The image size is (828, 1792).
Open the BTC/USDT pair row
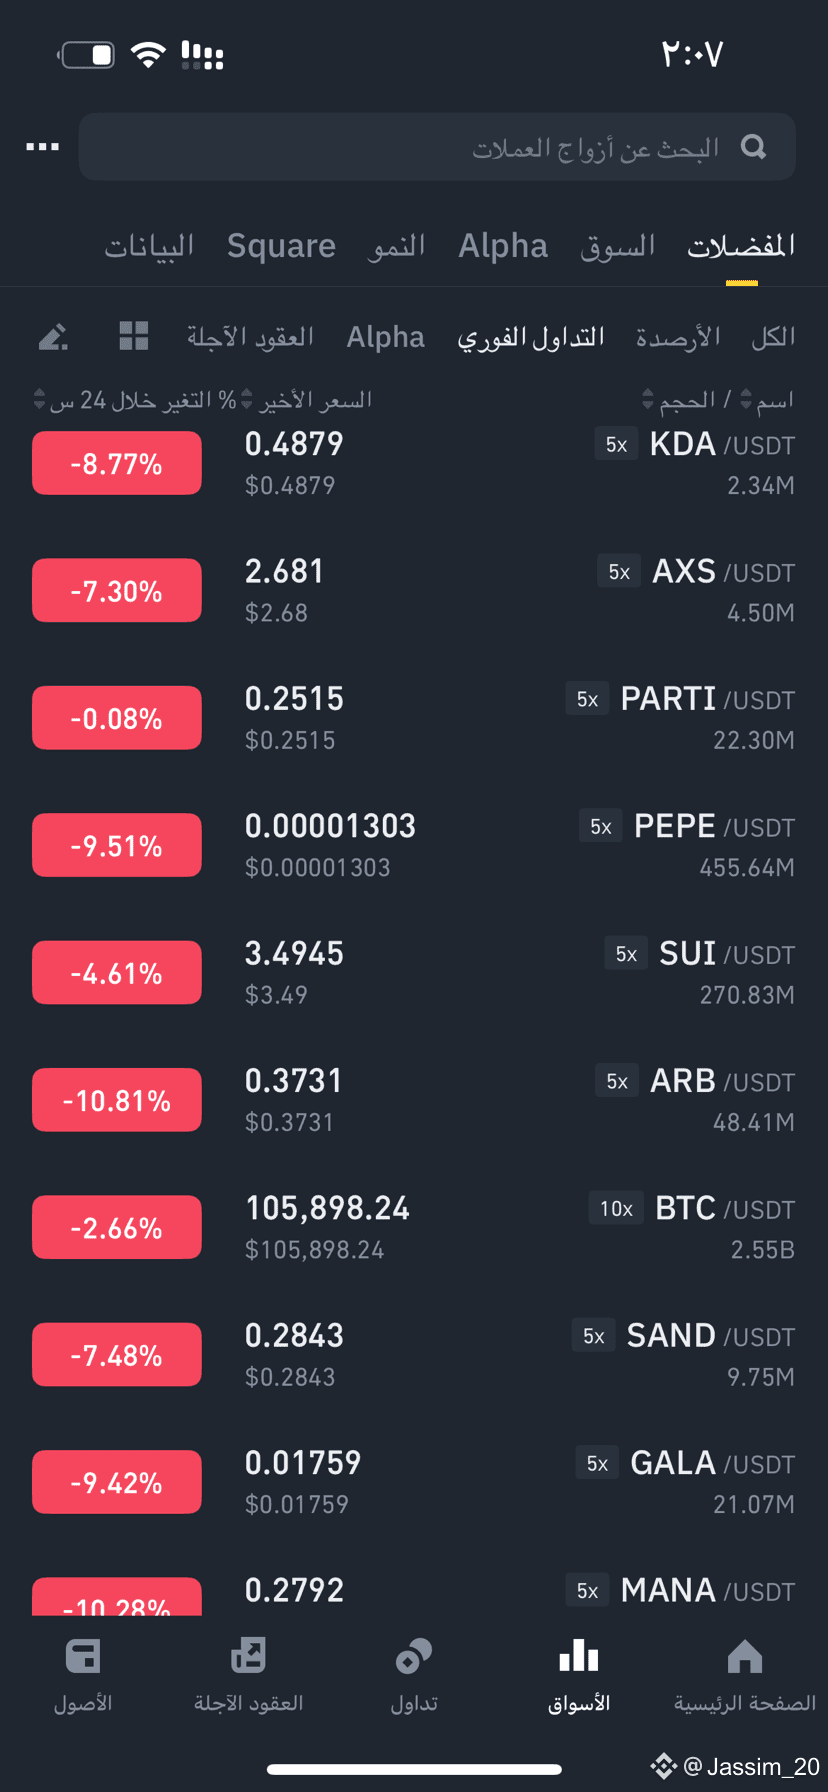click(414, 1228)
